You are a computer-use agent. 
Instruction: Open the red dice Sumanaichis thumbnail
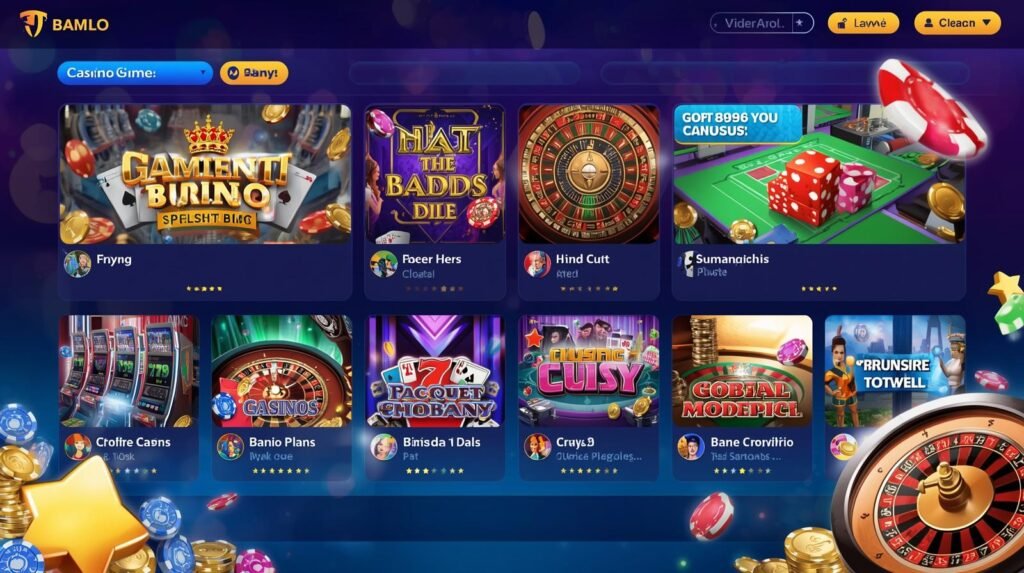tap(819, 174)
